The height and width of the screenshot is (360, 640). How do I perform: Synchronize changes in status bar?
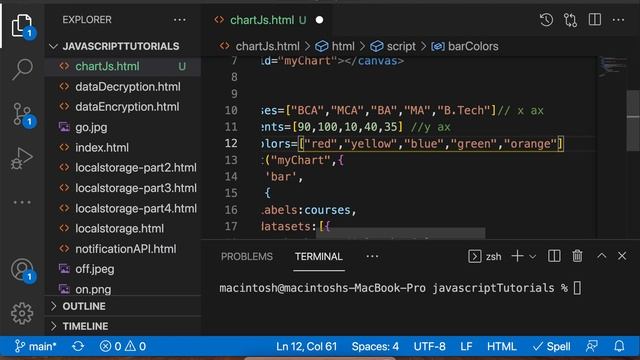coord(78,347)
